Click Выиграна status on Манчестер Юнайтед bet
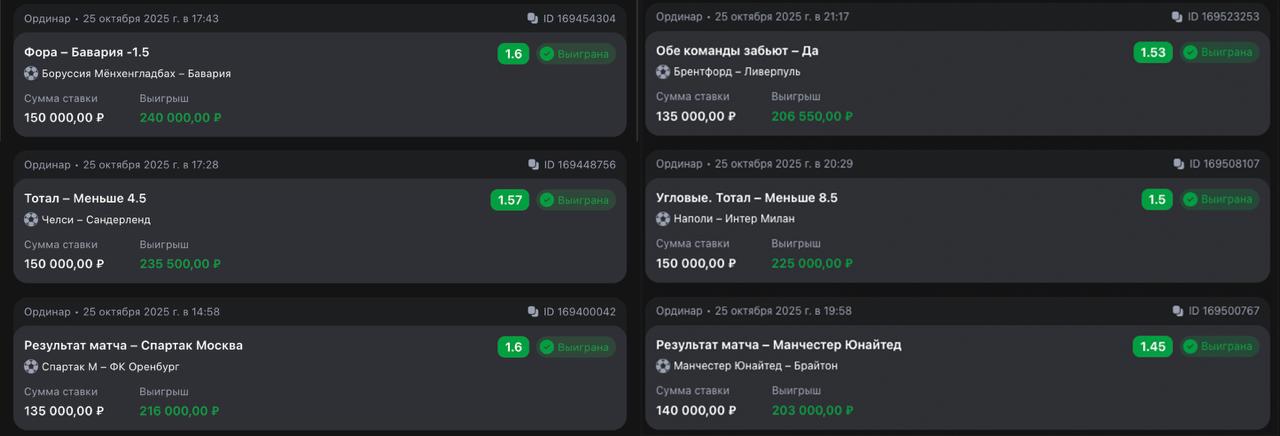 point(1217,347)
